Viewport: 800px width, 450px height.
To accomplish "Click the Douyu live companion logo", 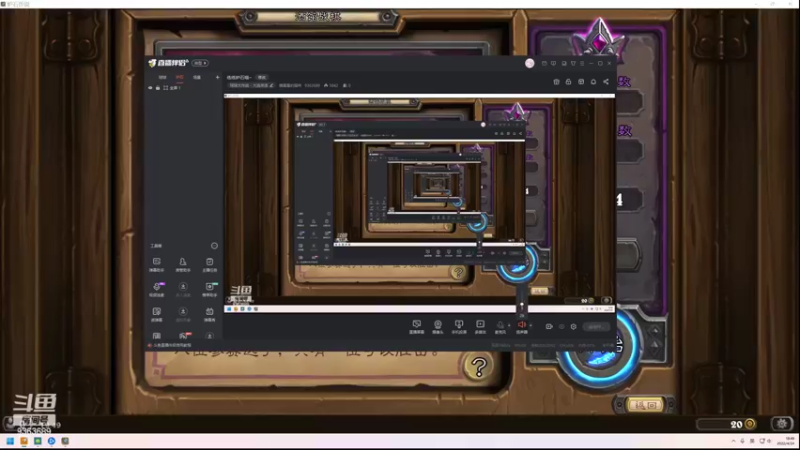I will (169, 63).
